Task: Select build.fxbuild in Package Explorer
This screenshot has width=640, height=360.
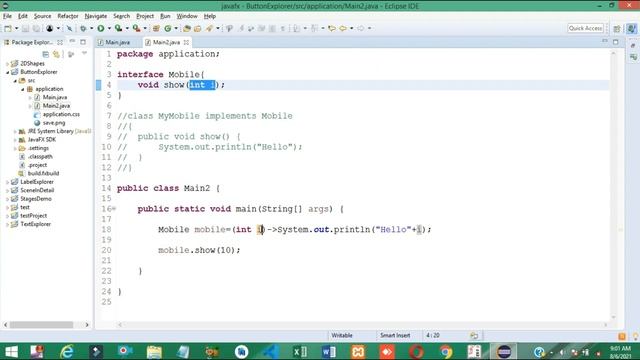Action: [43, 173]
